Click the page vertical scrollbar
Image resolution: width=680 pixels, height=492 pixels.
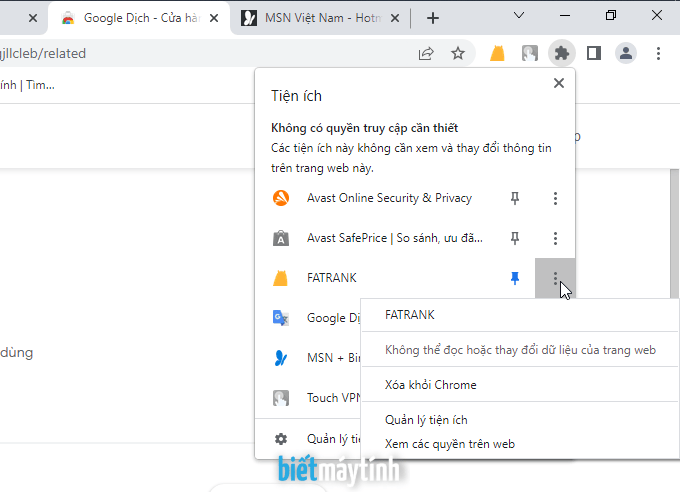[674, 233]
